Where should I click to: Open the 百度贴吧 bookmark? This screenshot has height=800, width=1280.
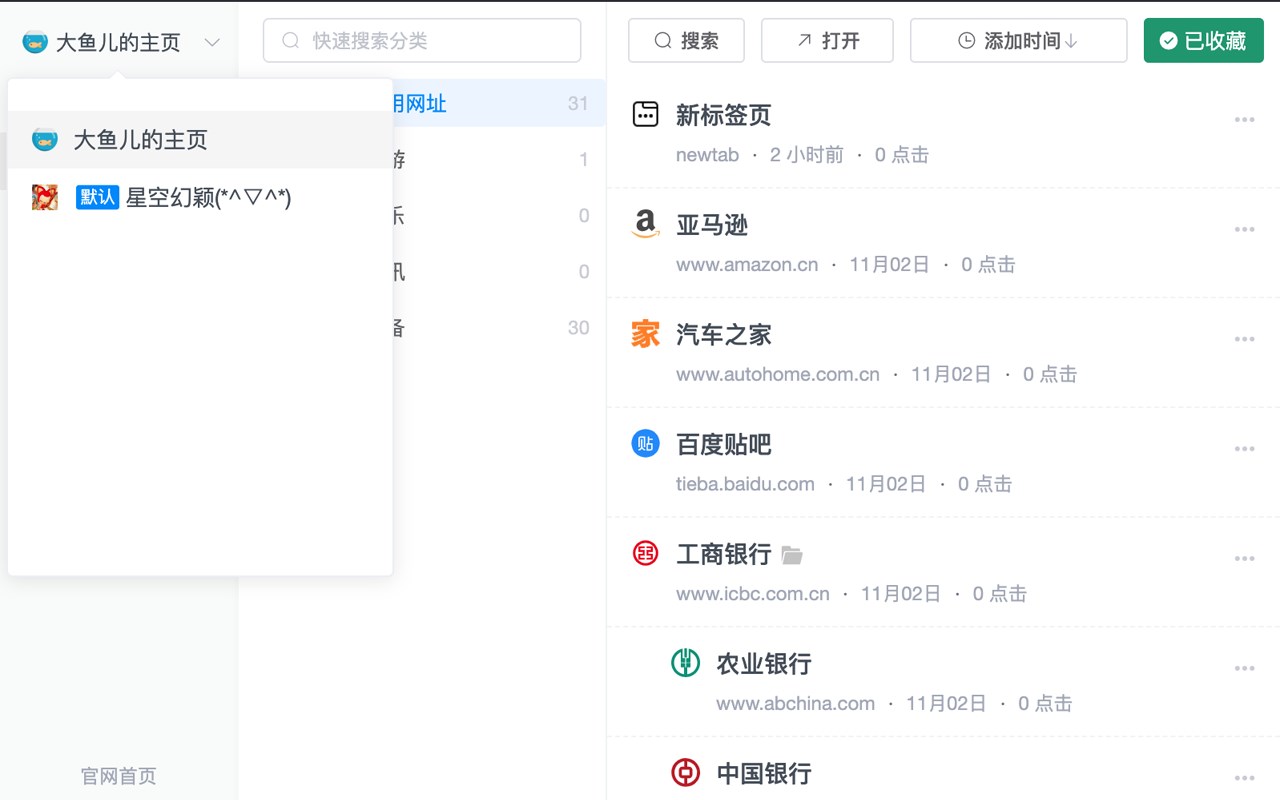(x=724, y=445)
